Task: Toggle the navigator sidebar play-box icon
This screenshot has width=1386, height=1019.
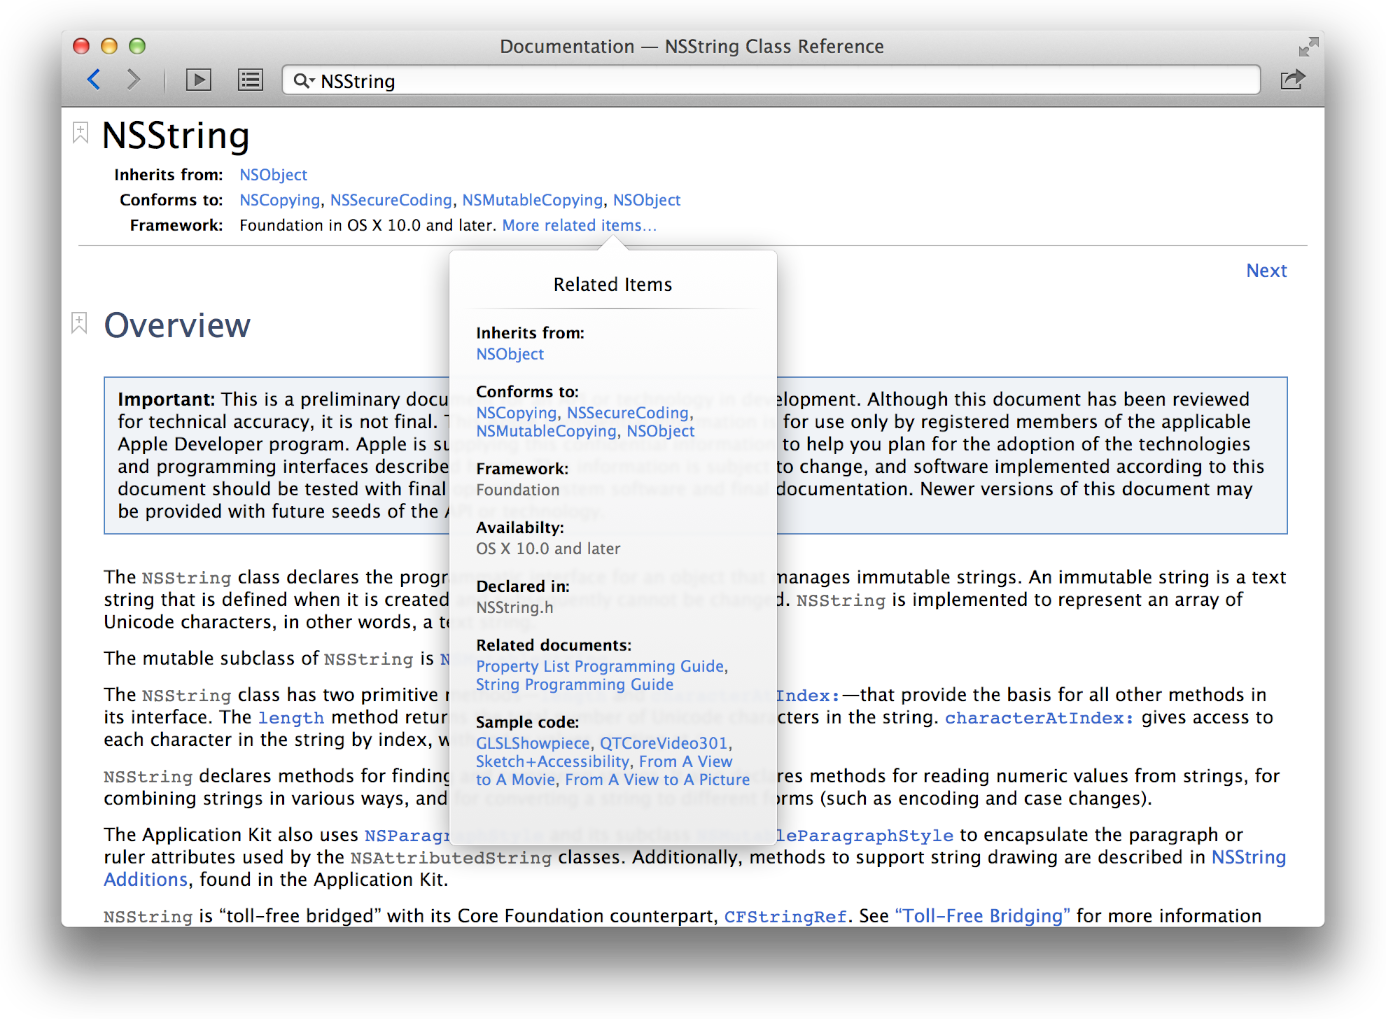Action: tap(199, 80)
